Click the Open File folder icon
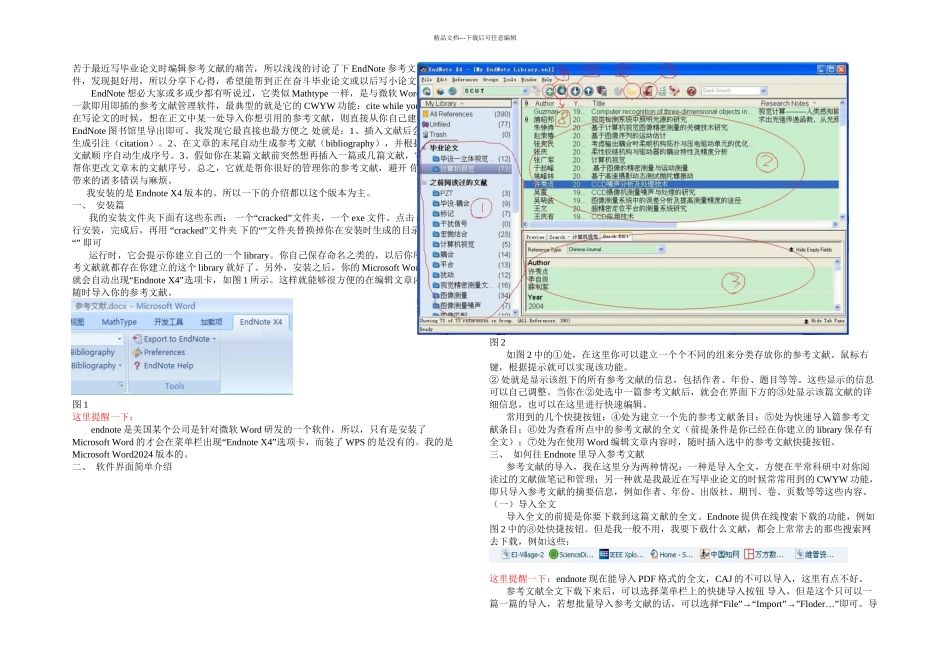950x672 pixels. pyautogui.click(x=631, y=91)
